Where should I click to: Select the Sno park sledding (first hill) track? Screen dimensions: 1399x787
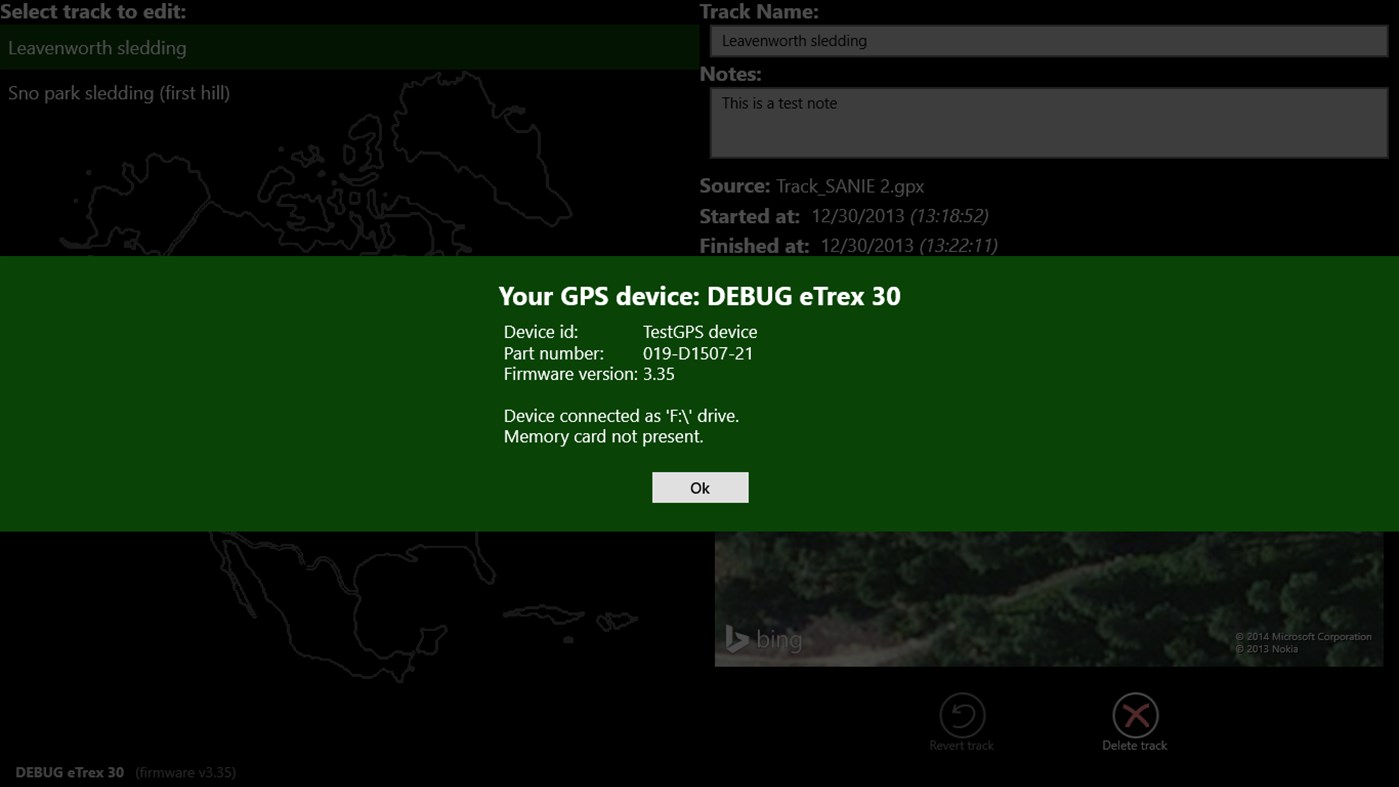[119, 92]
